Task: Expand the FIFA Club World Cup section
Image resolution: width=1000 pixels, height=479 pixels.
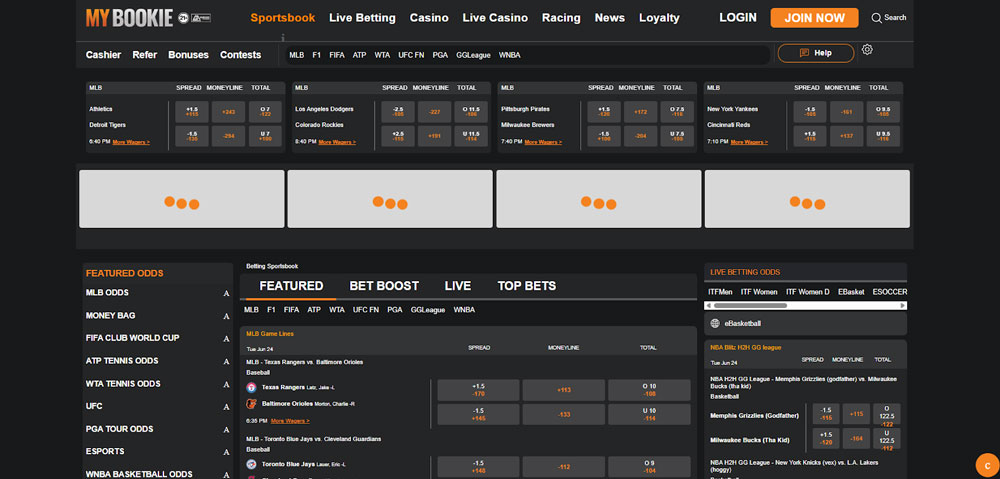Action: (226, 338)
